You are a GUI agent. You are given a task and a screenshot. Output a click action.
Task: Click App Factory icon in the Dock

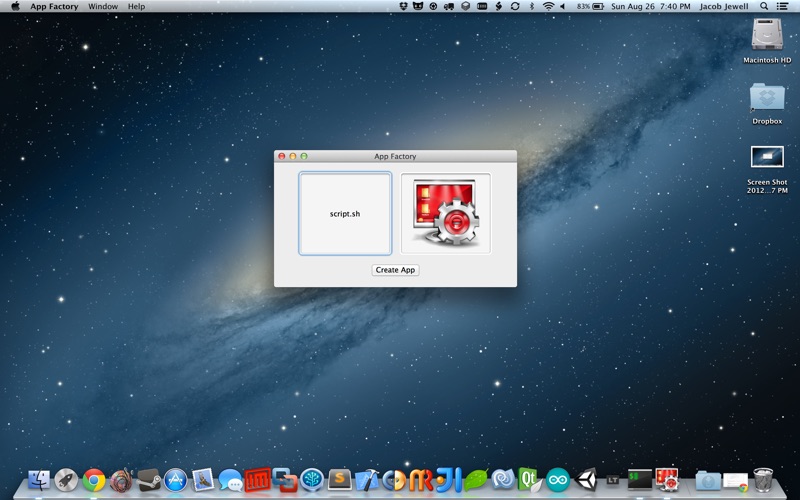[667, 480]
